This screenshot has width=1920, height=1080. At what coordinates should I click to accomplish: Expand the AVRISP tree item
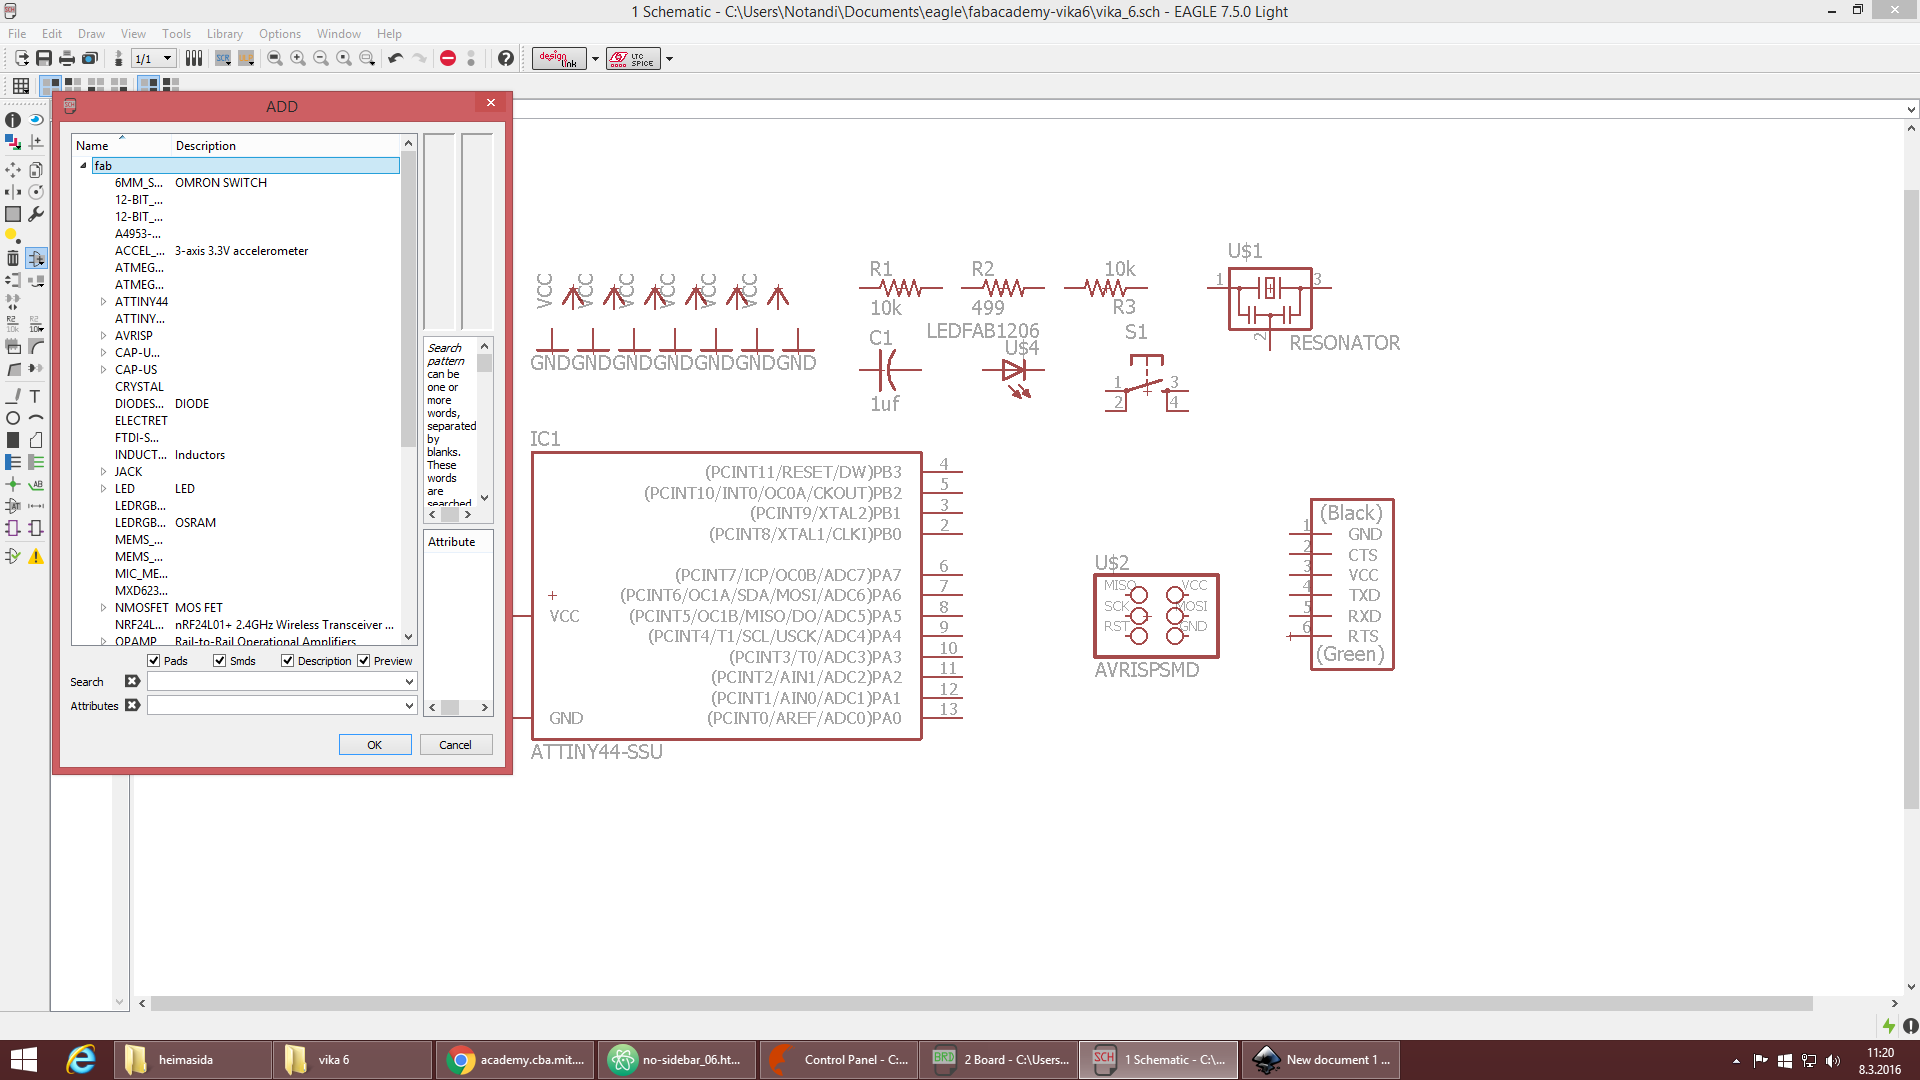103,335
